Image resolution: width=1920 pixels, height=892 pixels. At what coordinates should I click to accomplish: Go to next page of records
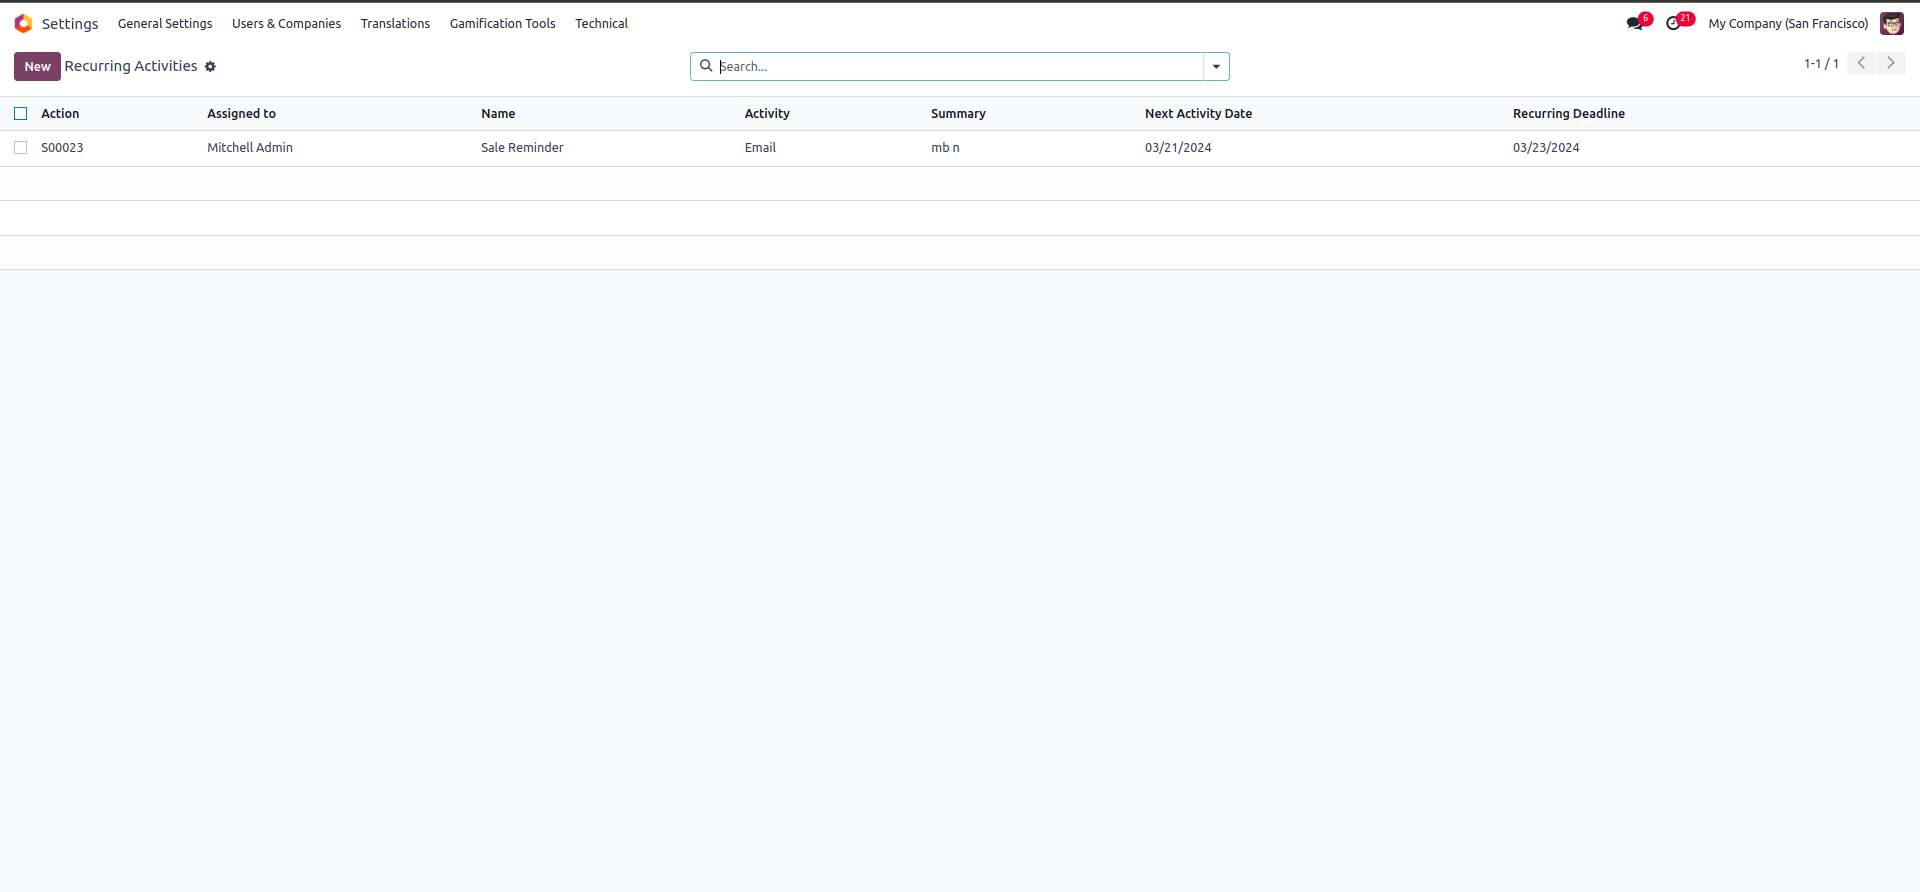click(1891, 63)
